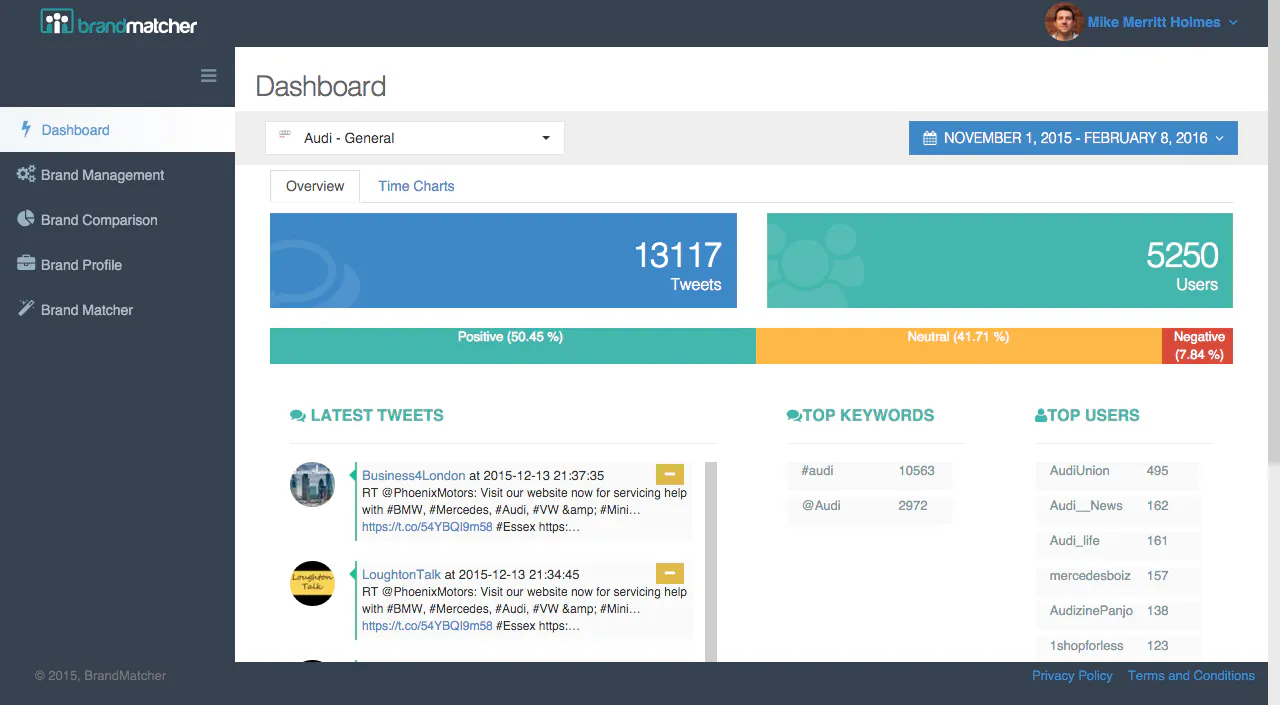Image resolution: width=1280 pixels, height=705 pixels.
Task: Open Brand Management in sidebar
Action: tap(117, 175)
